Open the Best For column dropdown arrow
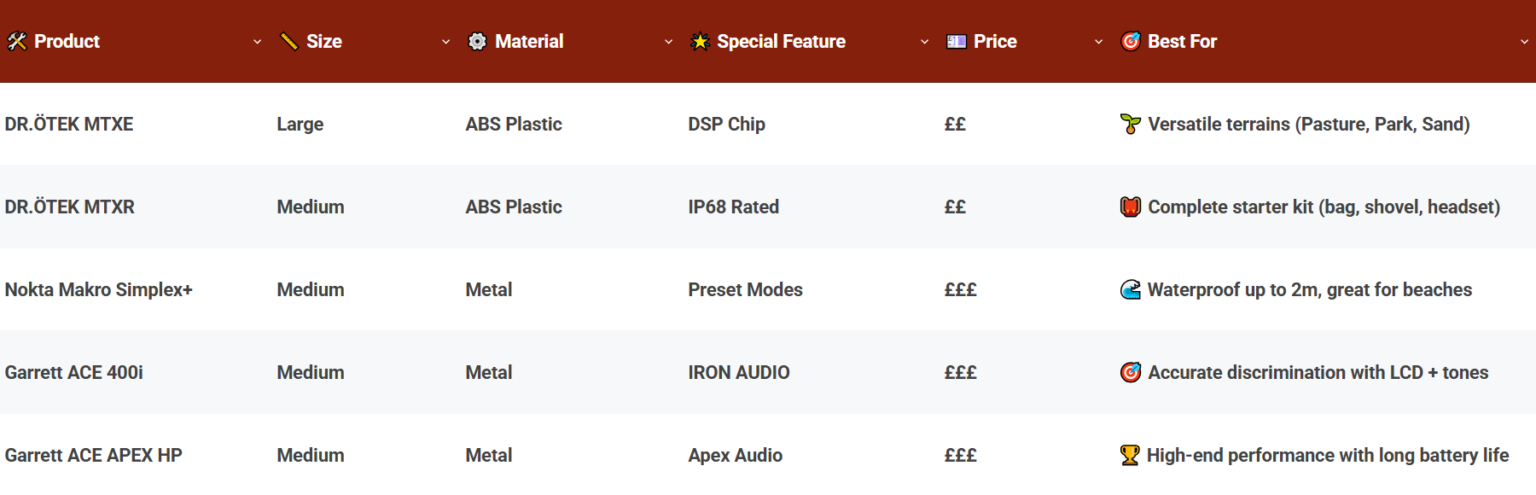 pos(1524,42)
